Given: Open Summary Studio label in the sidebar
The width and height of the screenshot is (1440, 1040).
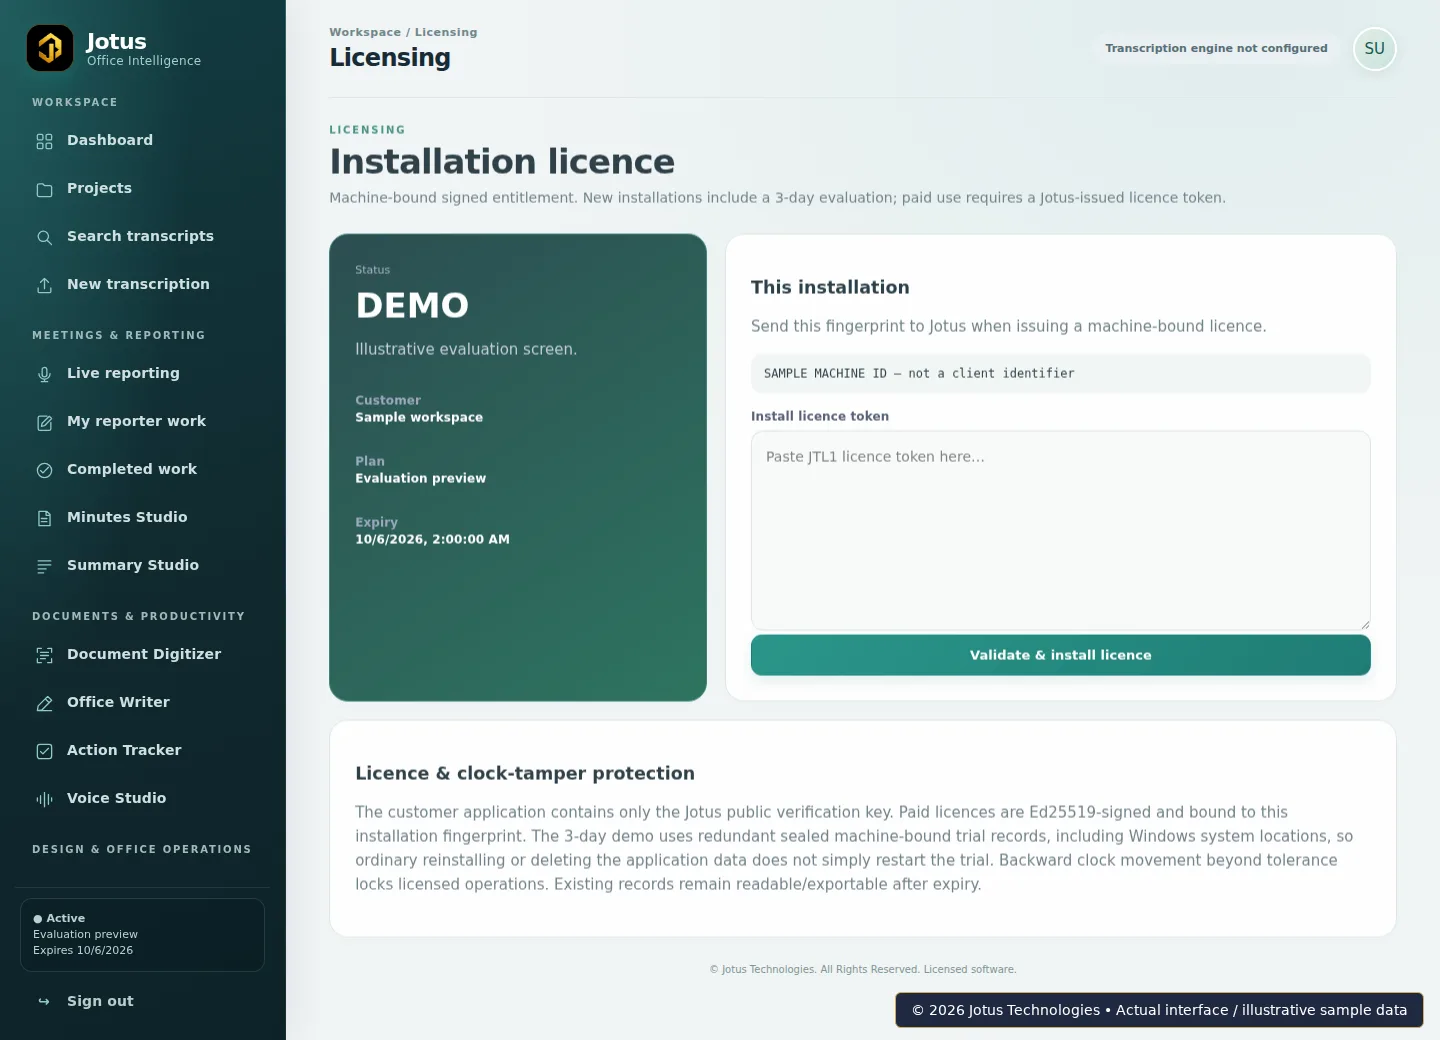Looking at the screenshot, I should 133,565.
